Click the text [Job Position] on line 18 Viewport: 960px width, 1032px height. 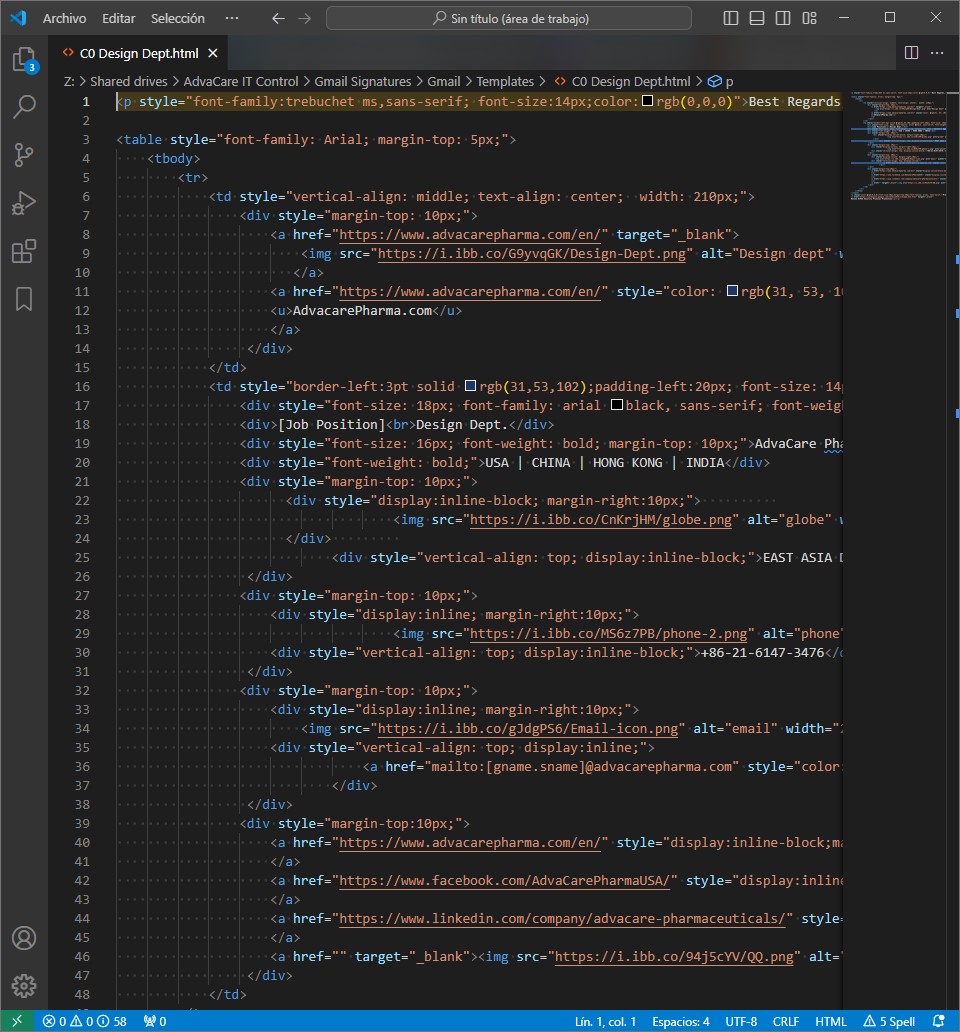(332, 425)
